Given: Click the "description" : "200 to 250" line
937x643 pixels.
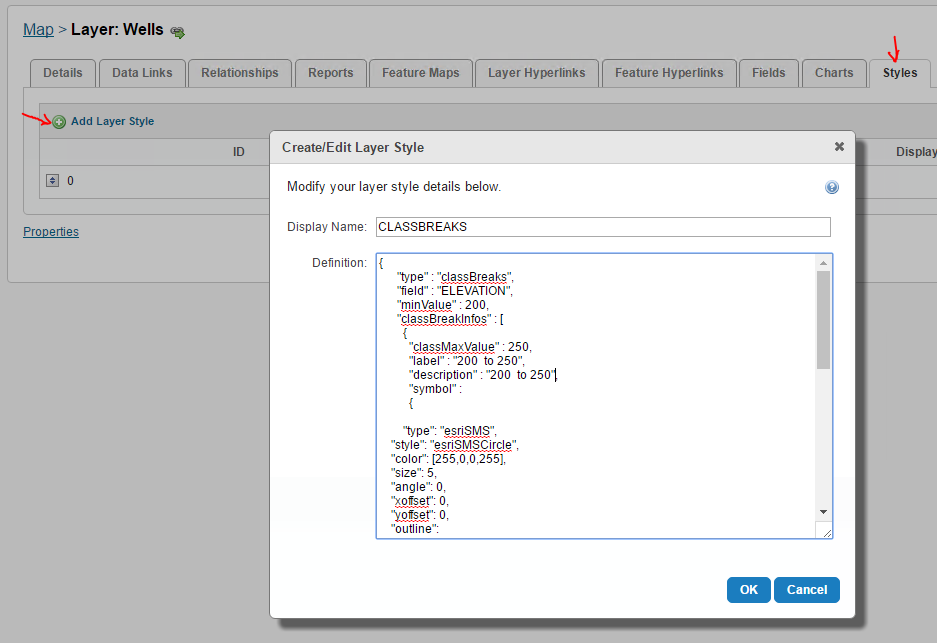Looking at the screenshot, I should 482,375.
